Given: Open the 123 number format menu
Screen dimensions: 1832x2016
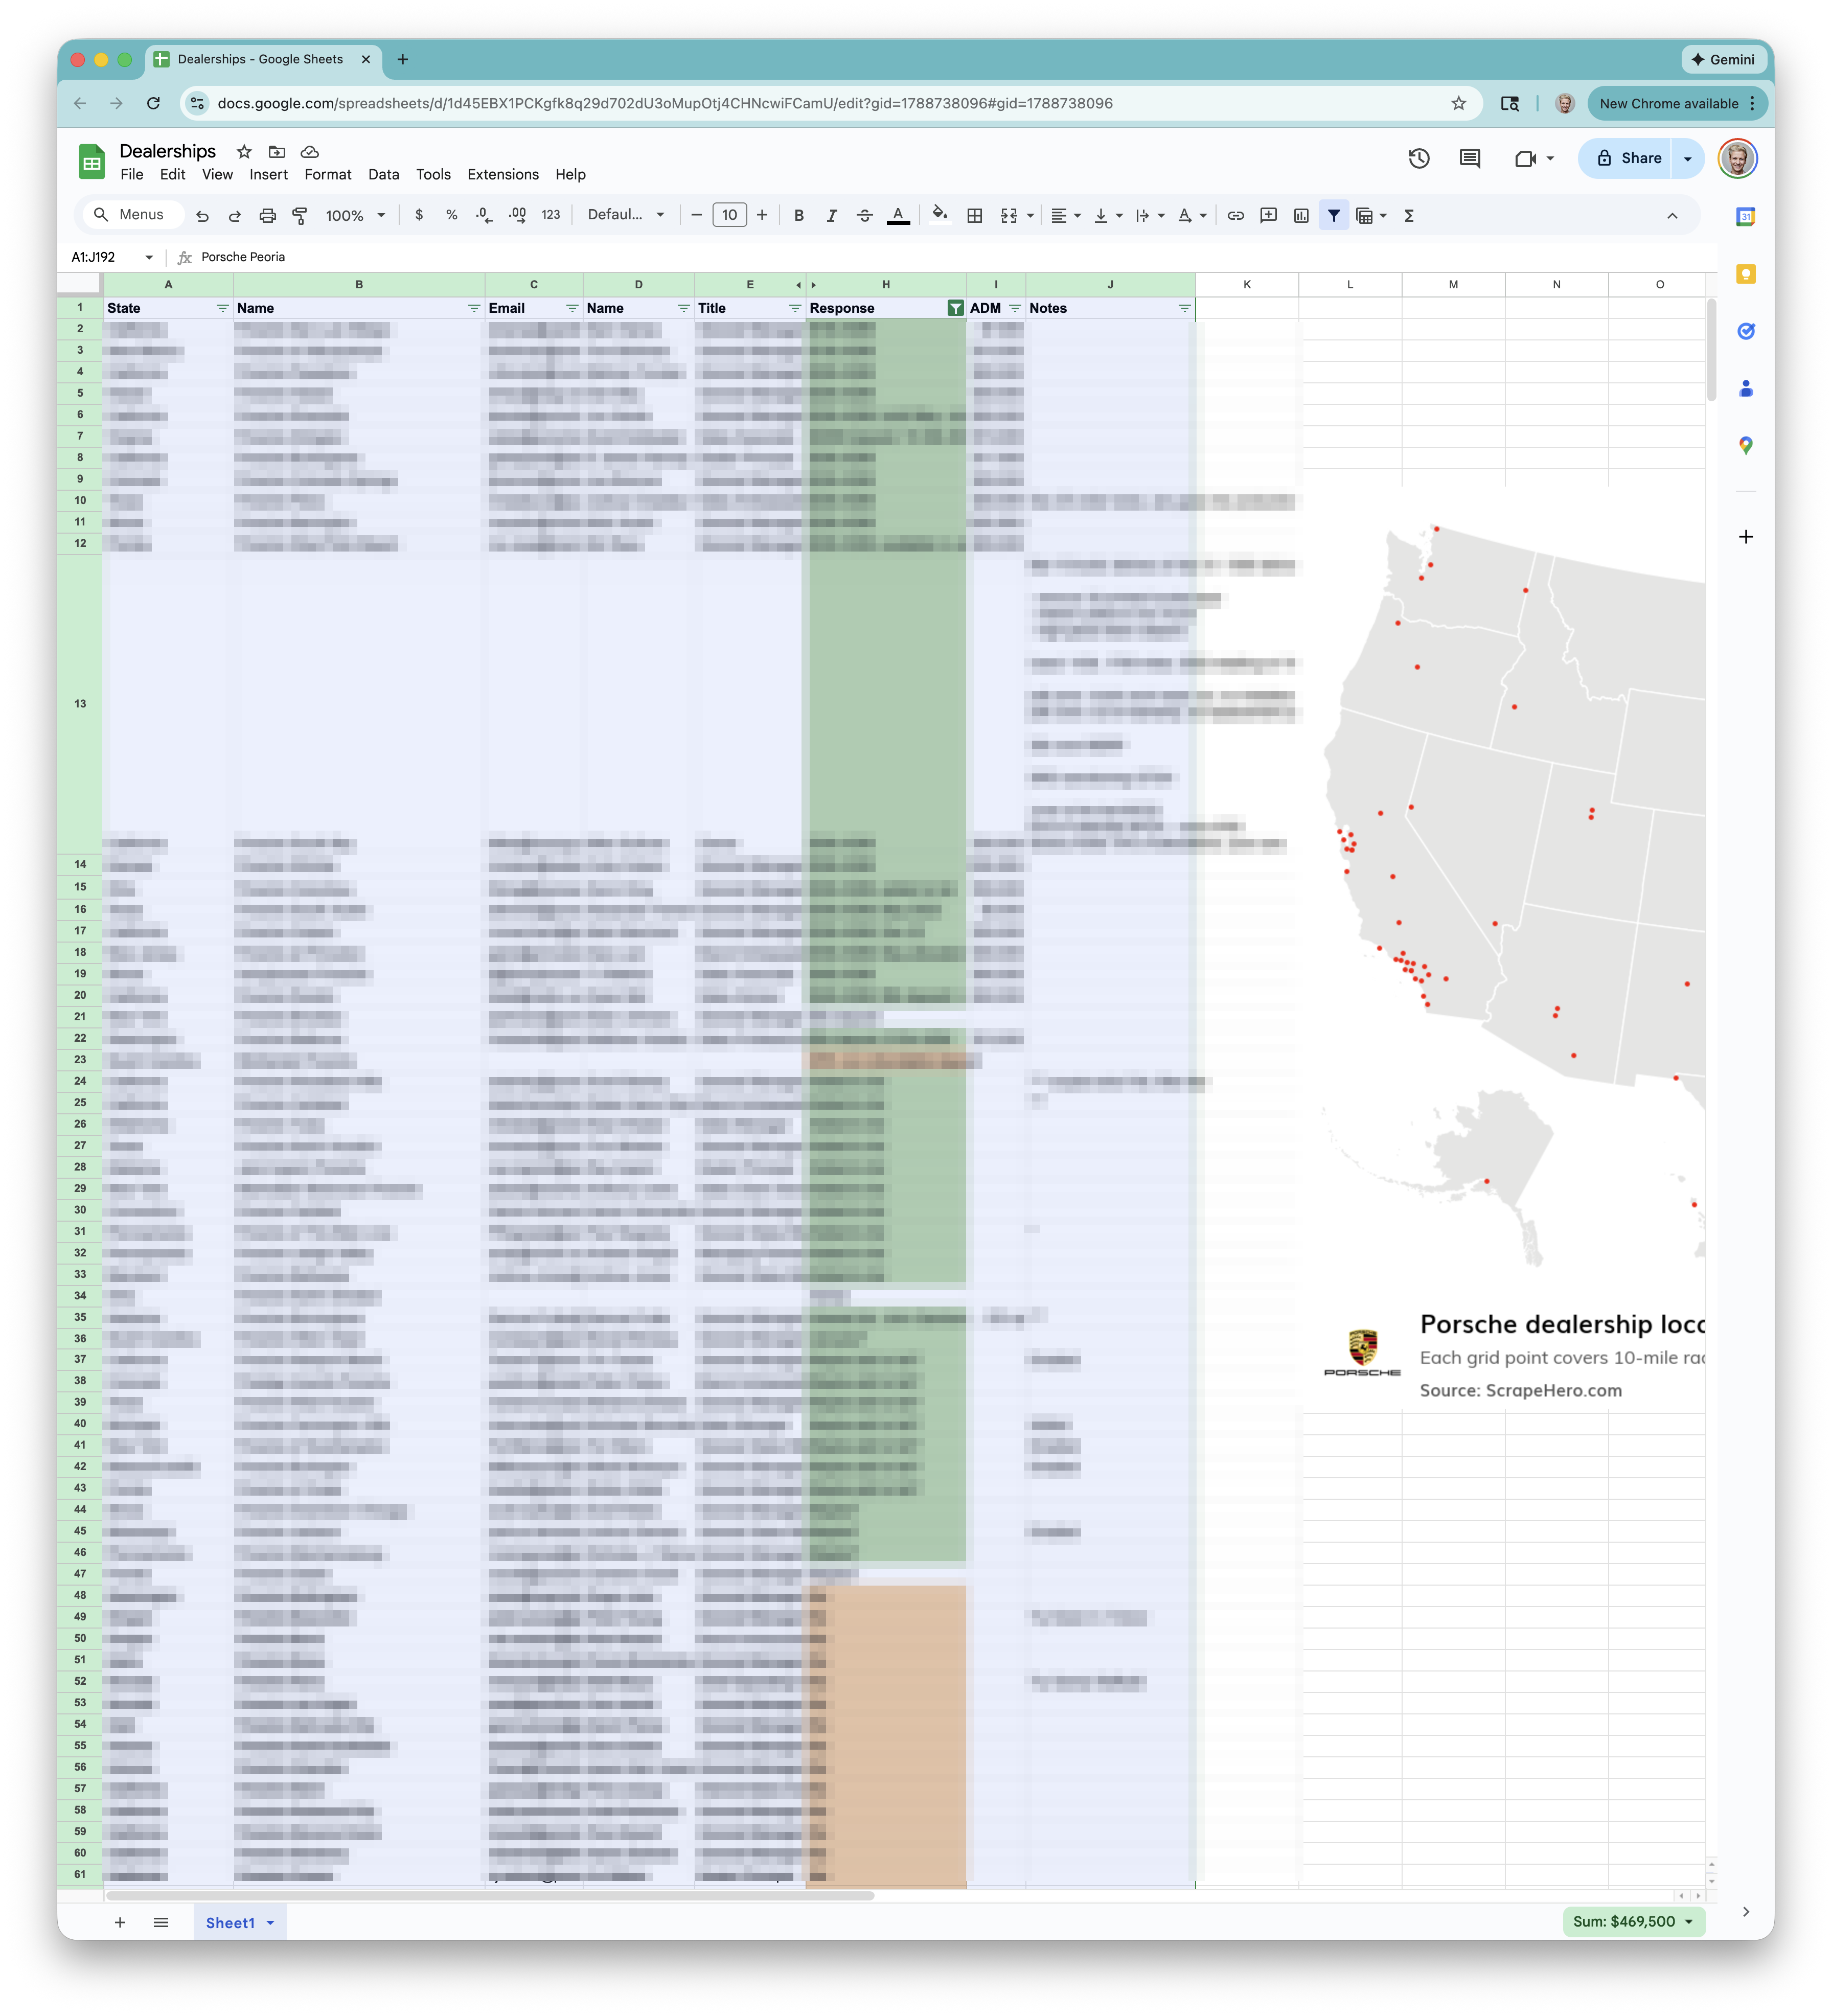Looking at the screenshot, I should pos(551,215).
